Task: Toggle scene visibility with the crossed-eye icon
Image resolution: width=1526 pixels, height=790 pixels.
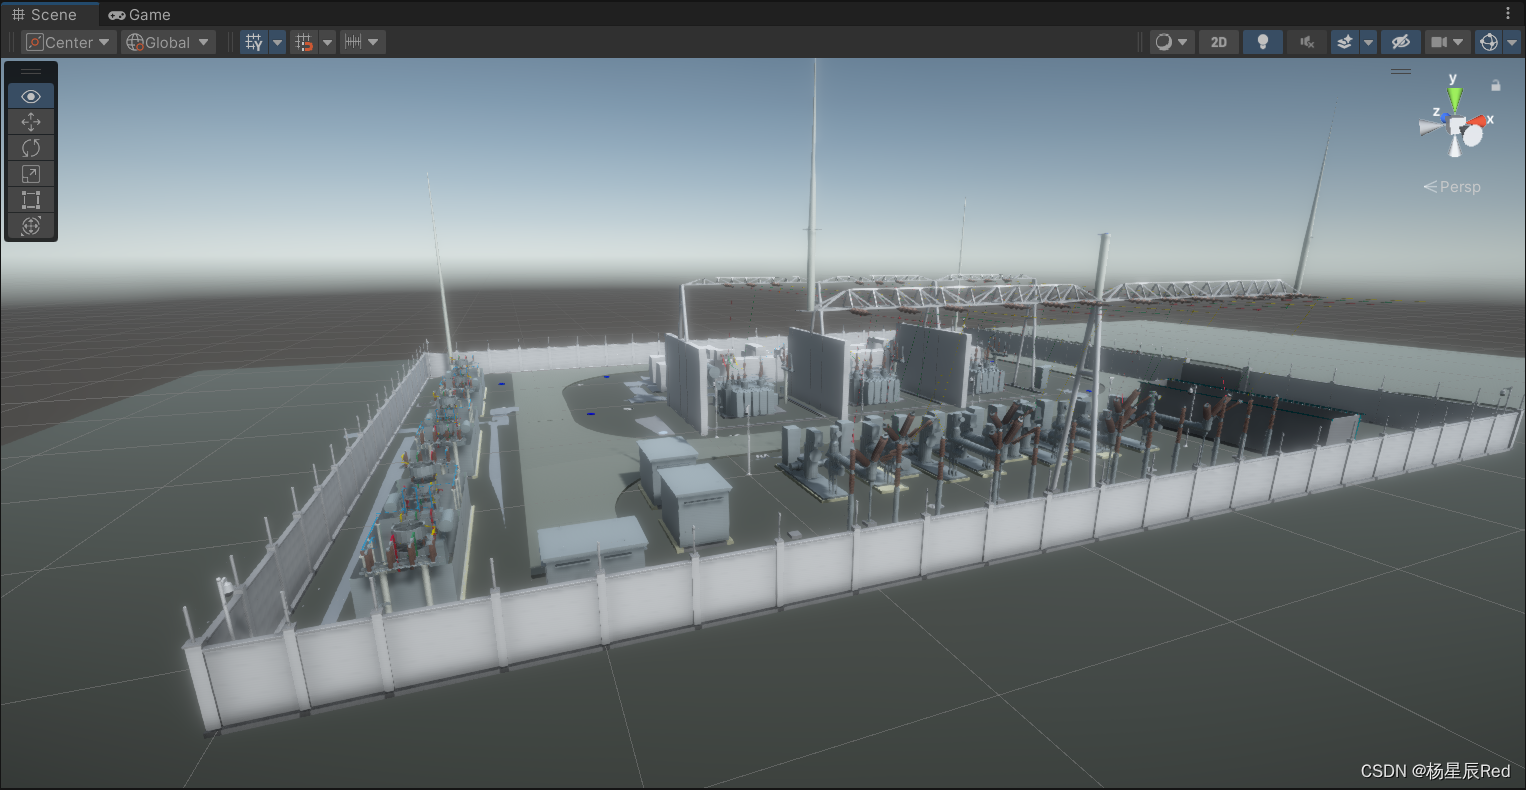Action: [x=1400, y=41]
